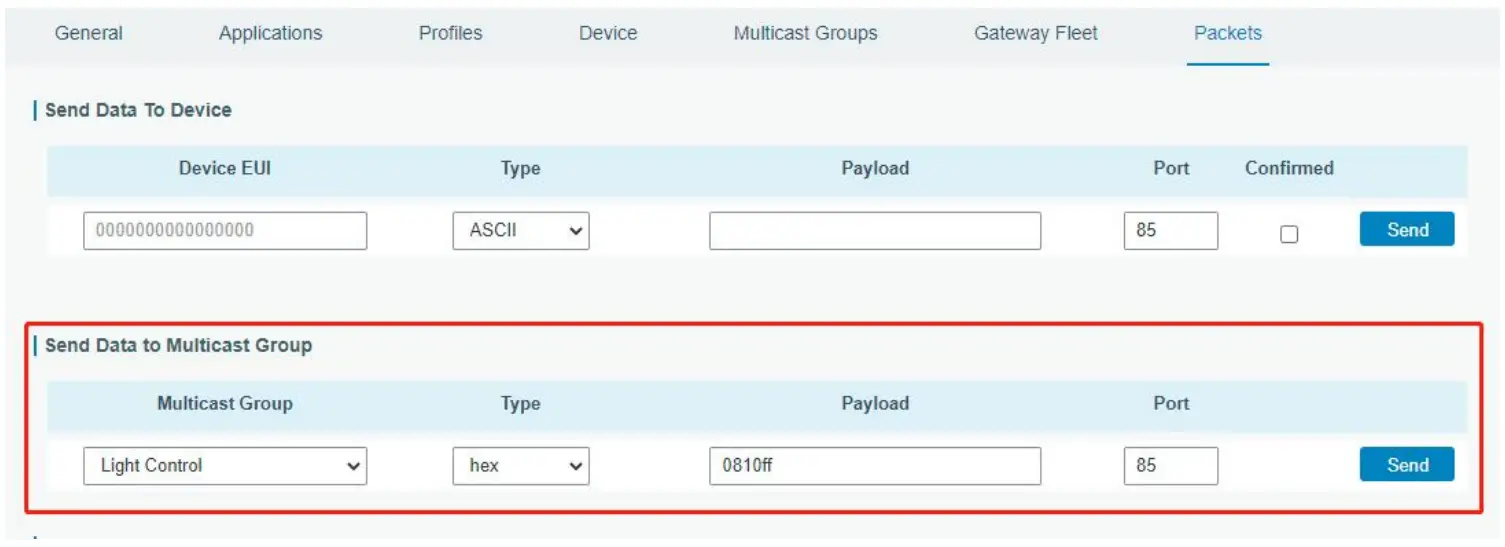The width and height of the screenshot is (1505, 547).
Task: Focus the Device EUI input field
Action: click(x=225, y=230)
